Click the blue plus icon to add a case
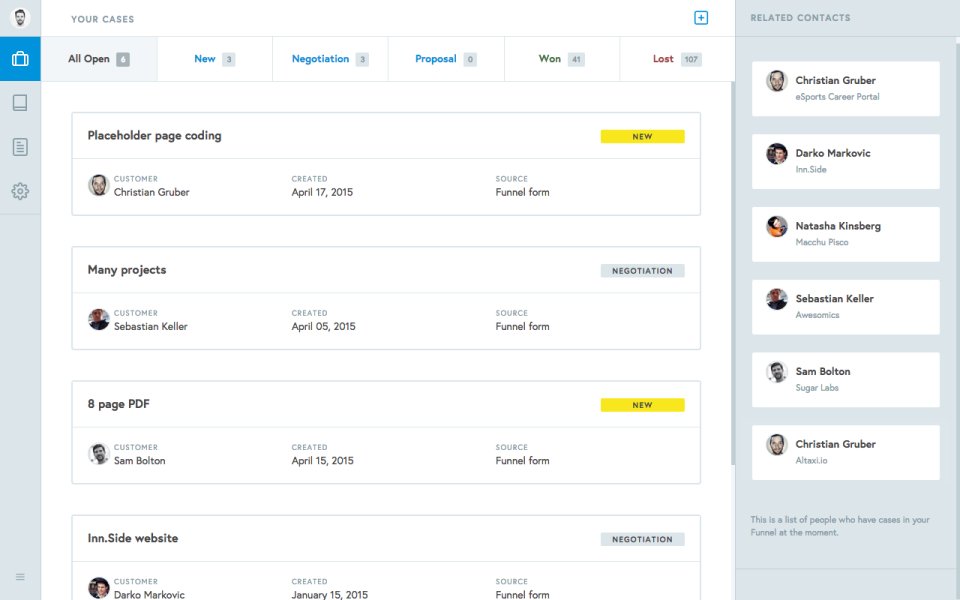960x600 pixels. (701, 17)
